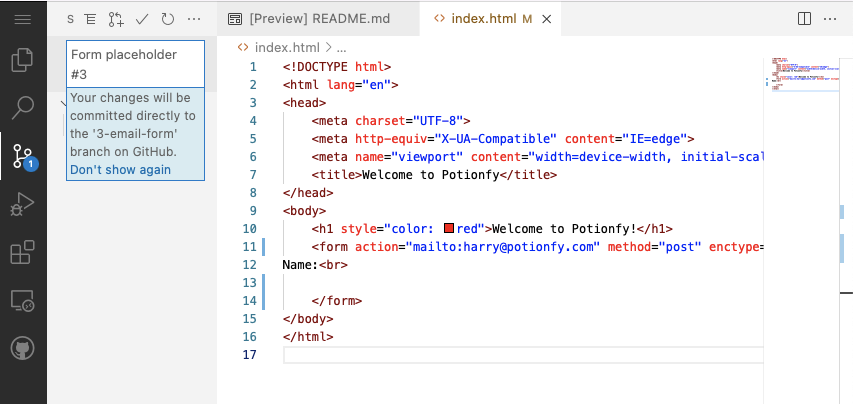The width and height of the screenshot is (853, 404).
Task: Click the red color swatch on line 10
Action: pos(449,227)
